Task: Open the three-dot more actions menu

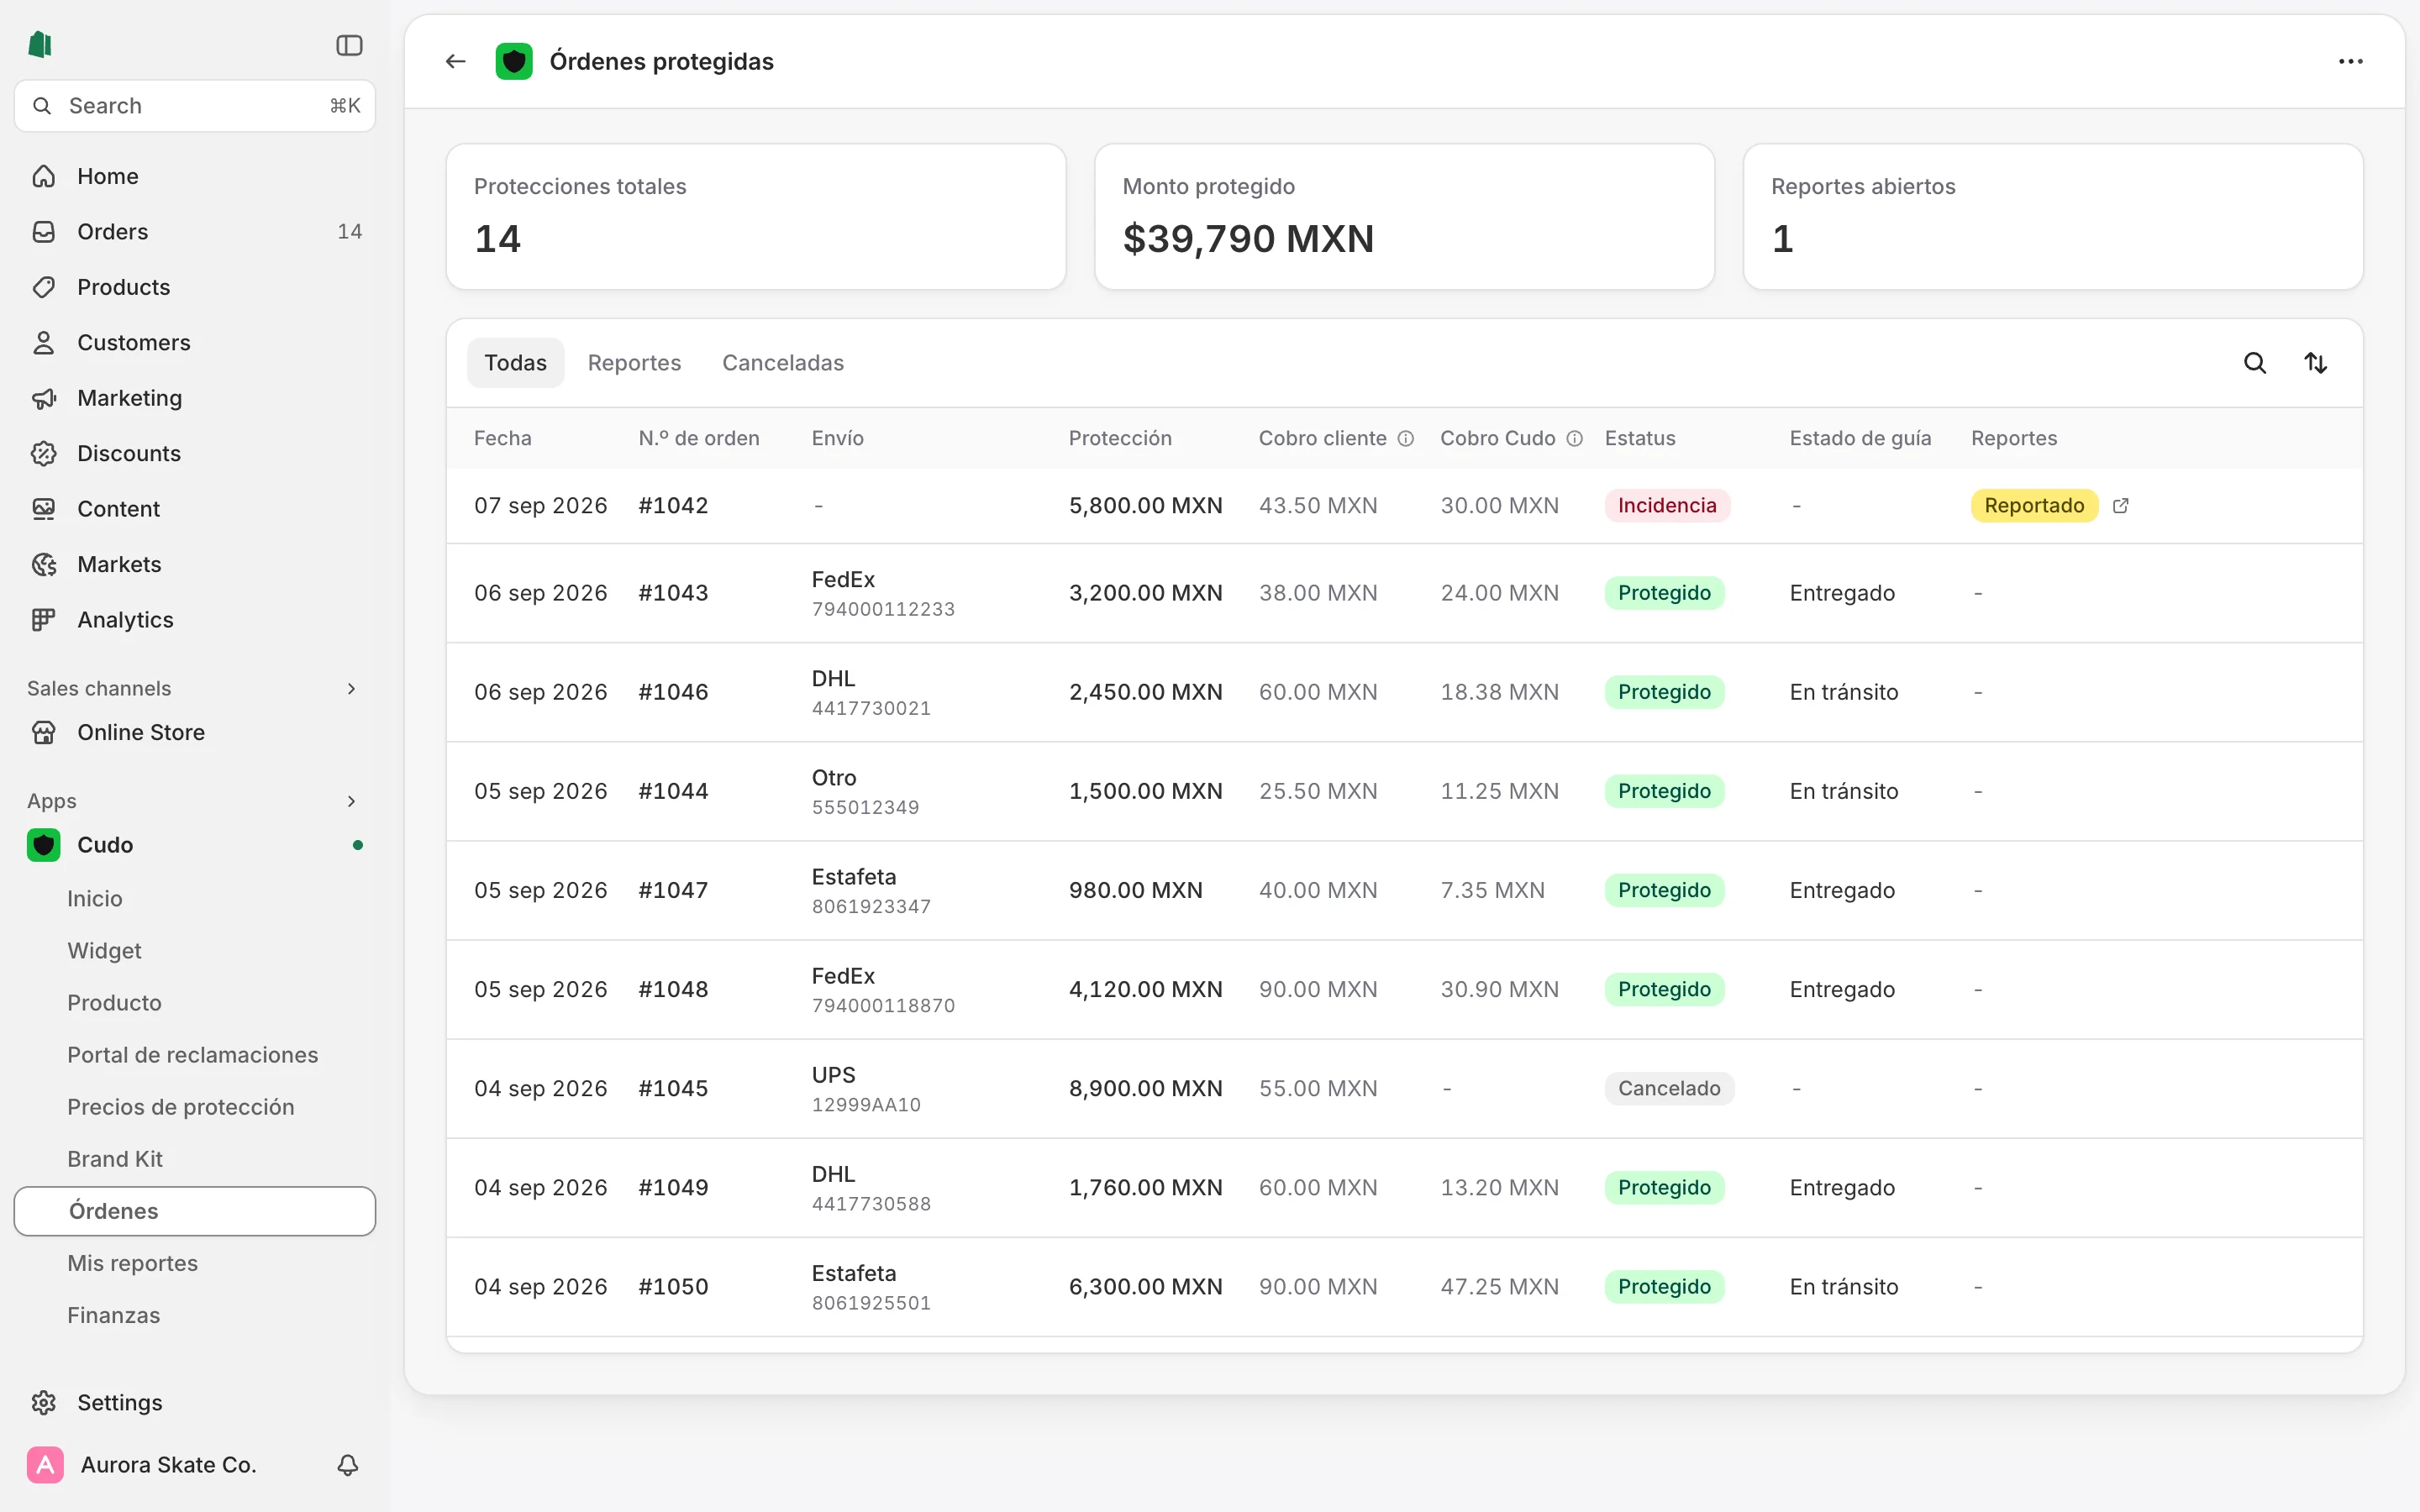Action: [2350, 61]
